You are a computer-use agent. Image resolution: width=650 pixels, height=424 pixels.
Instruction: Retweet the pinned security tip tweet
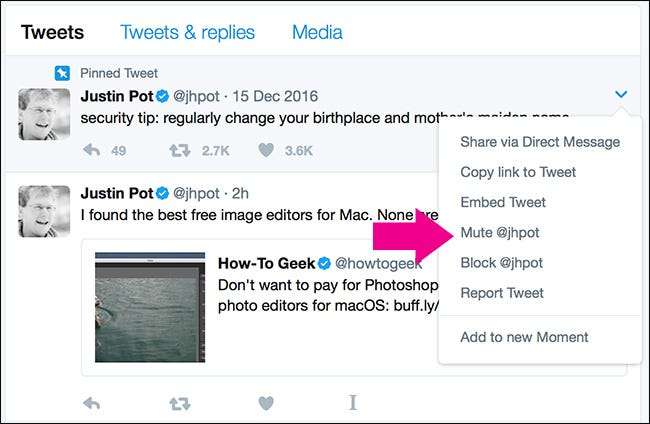[x=179, y=150]
